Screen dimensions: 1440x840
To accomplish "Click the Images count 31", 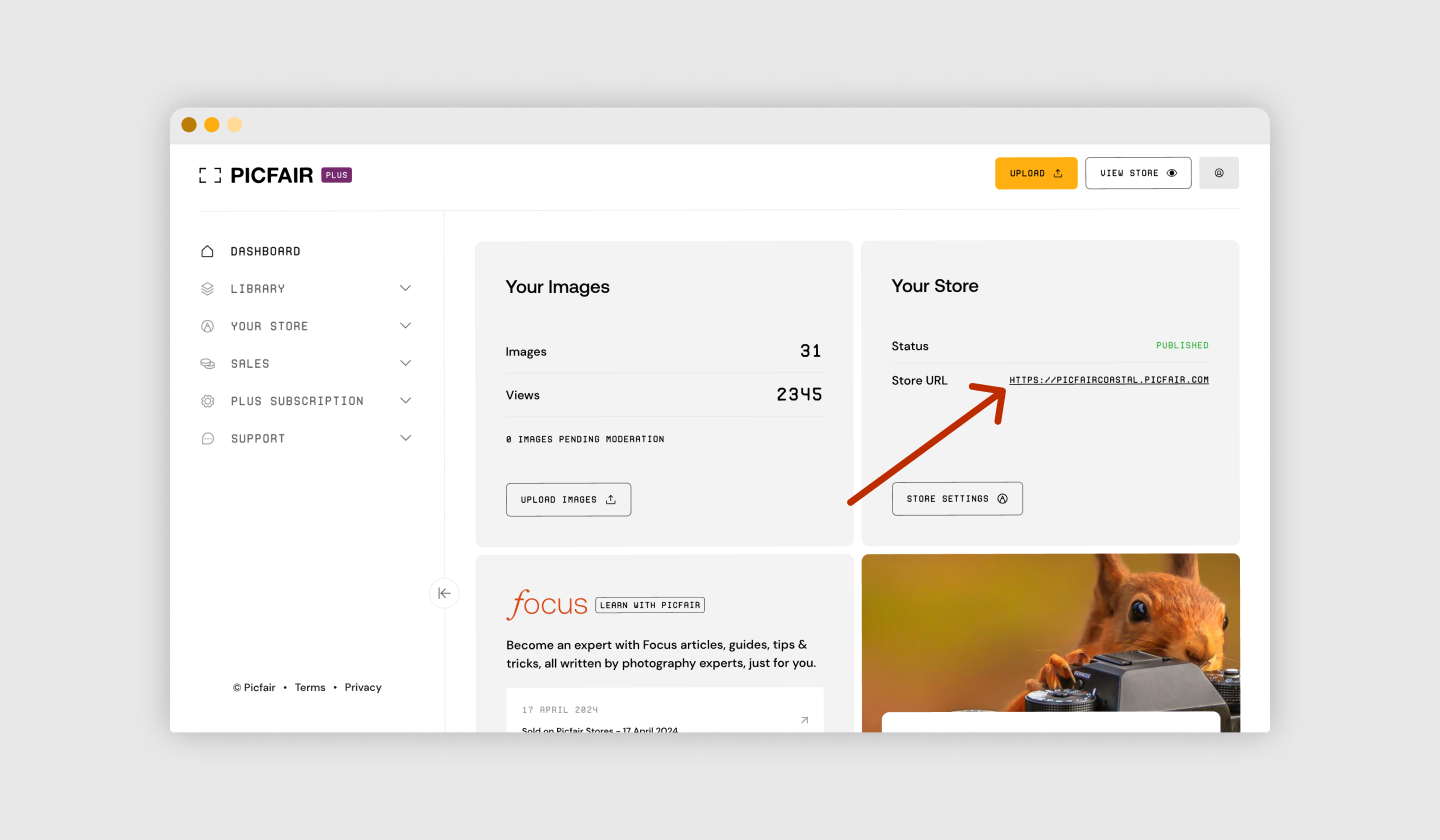I will point(811,351).
